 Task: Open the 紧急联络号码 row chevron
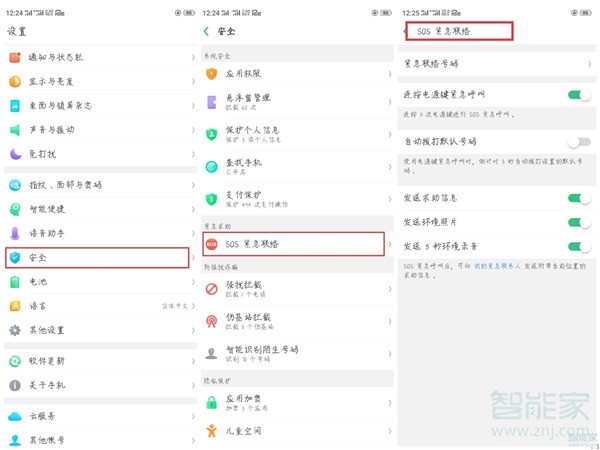[587, 63]
